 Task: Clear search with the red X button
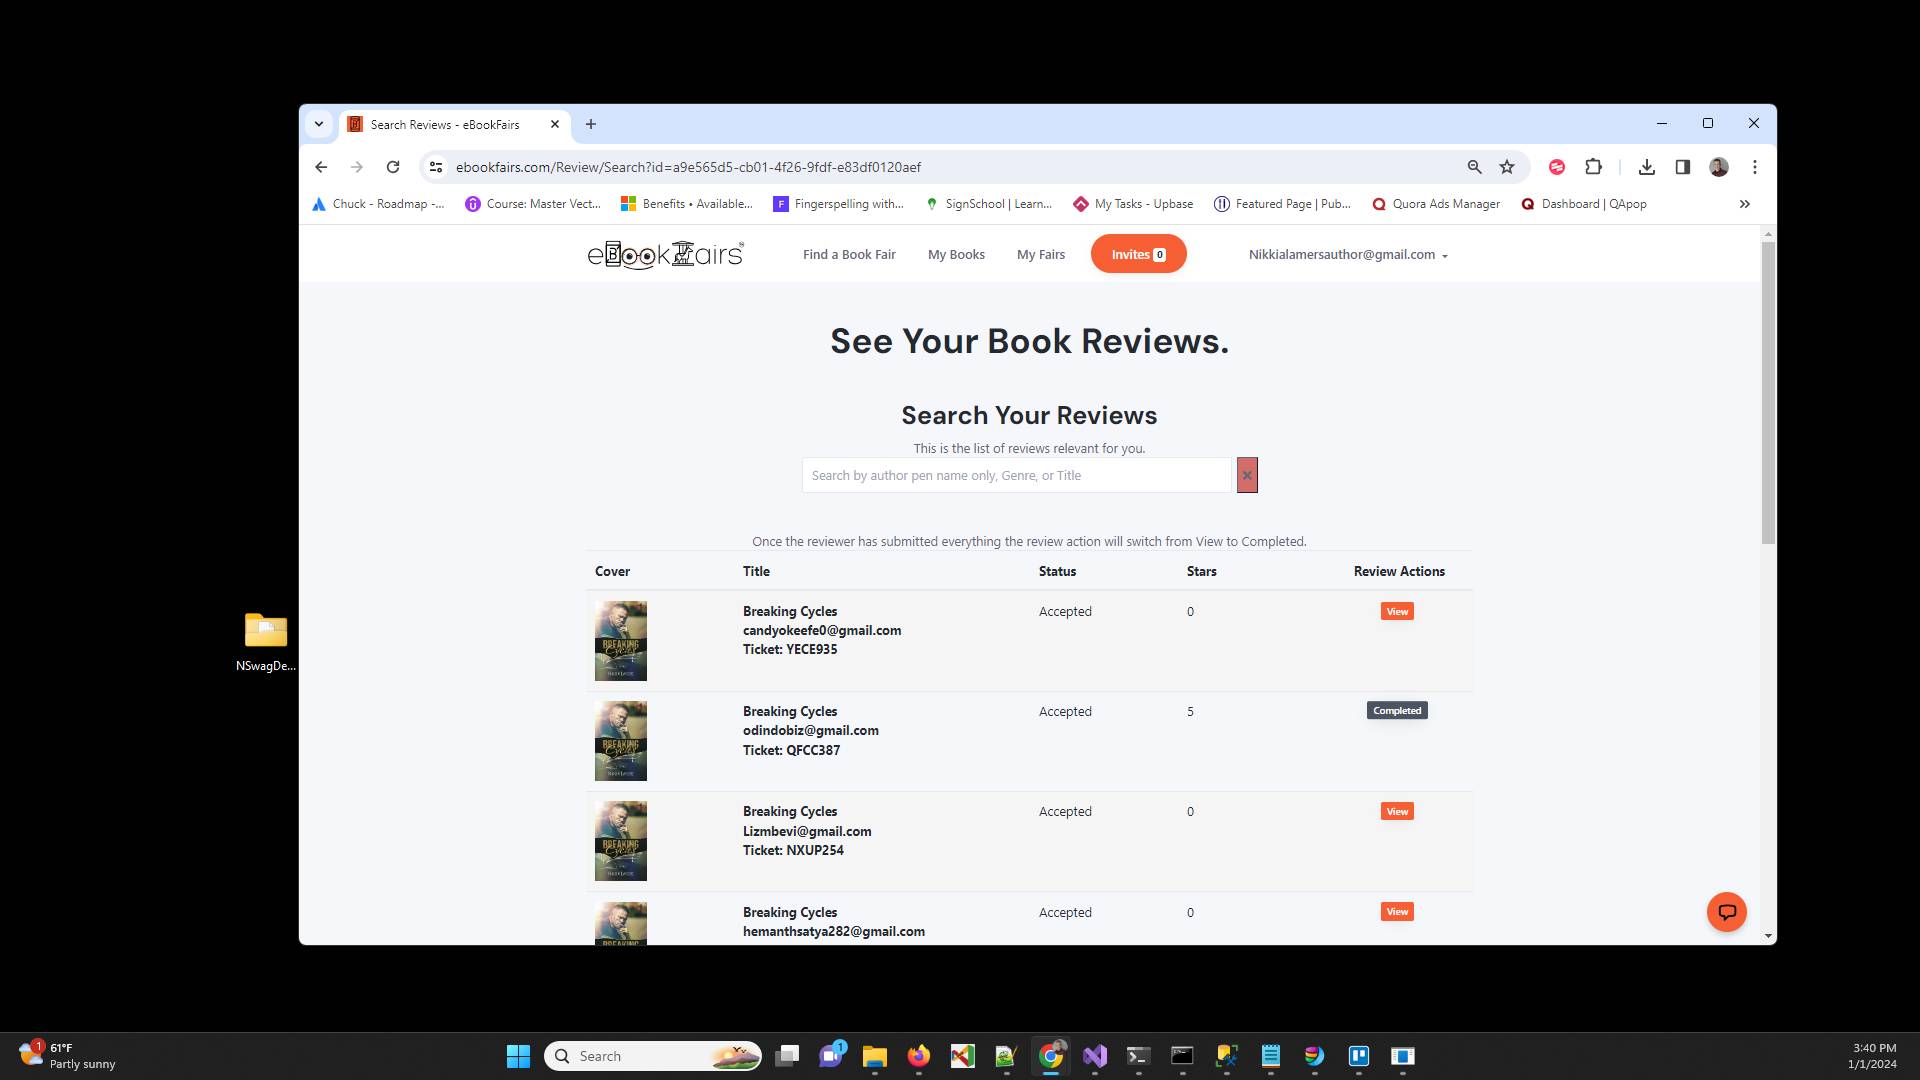click(1246, 475)
